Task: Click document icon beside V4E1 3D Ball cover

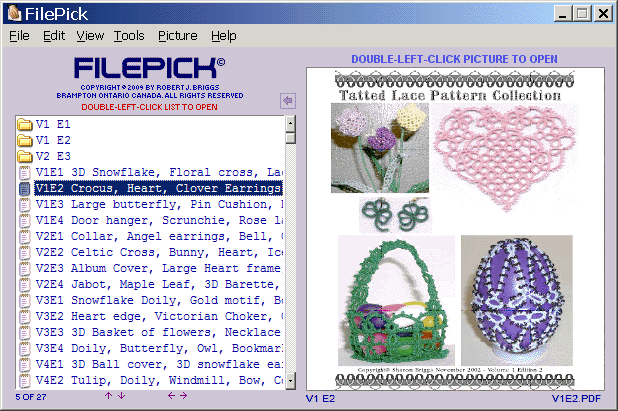Action: tap(24, 365)
